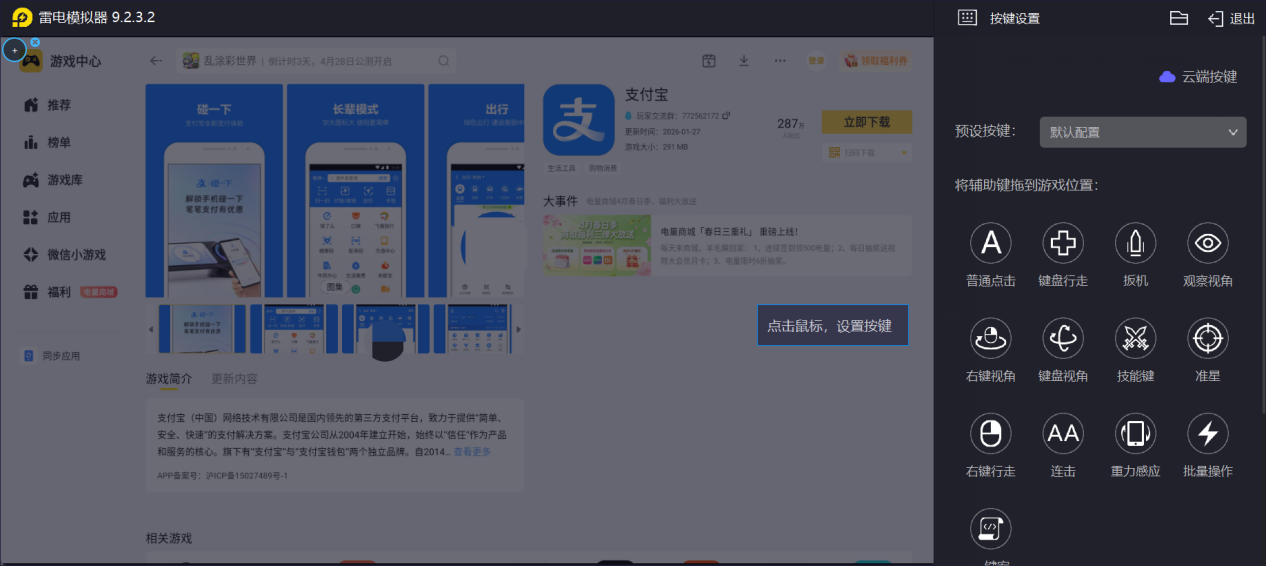Select the 连击 AA combo icon

pos(1063,433)
